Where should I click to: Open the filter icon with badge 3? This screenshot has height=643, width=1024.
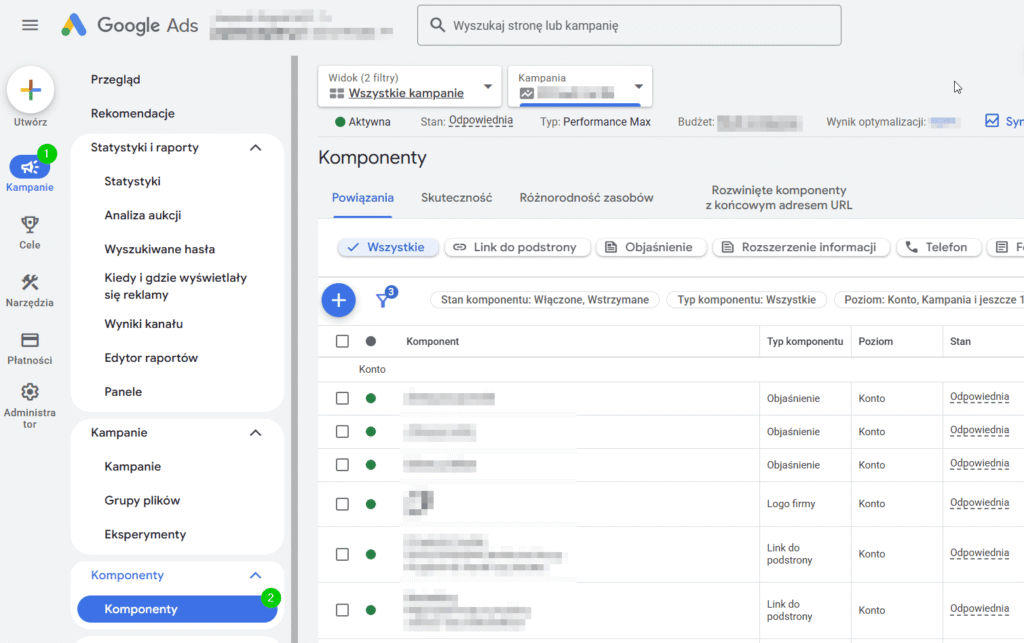(383, 301)
